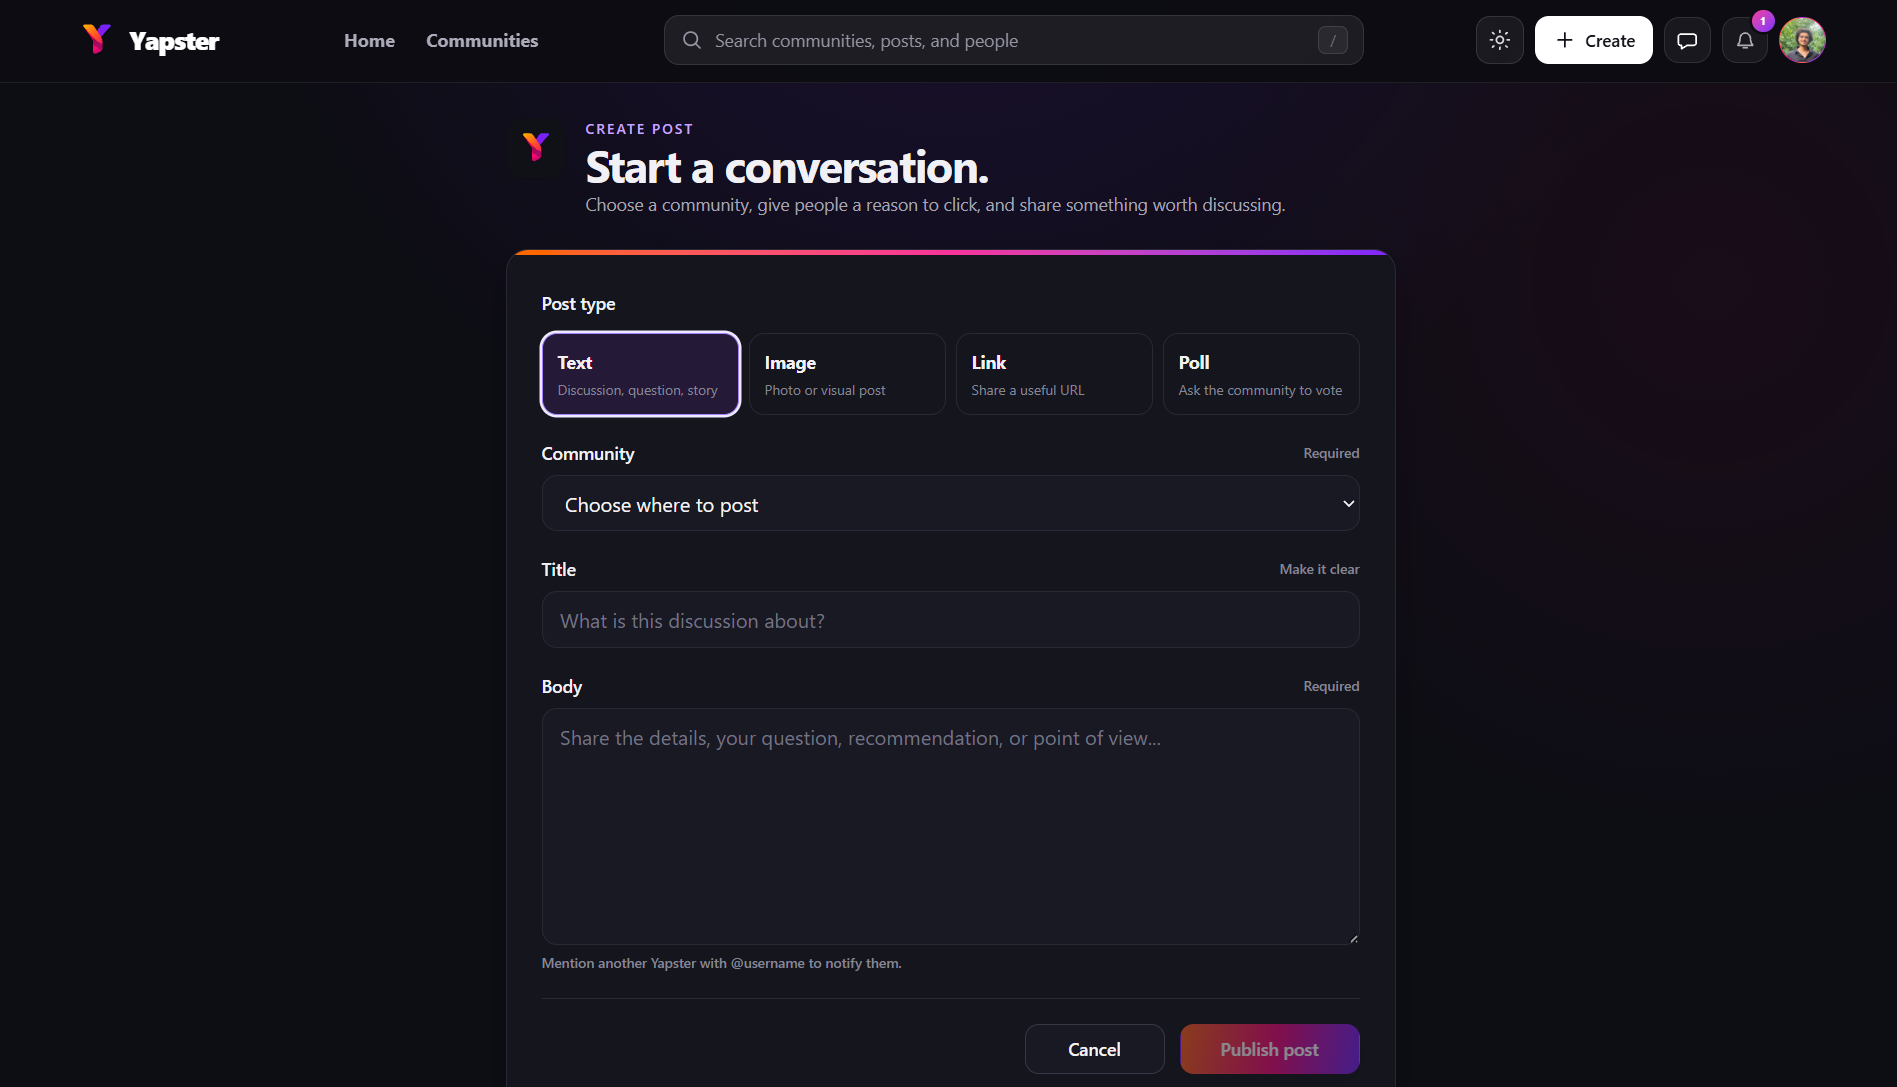Screen dimensions: 1897x1087
Task: Focus the Body text area
Action: pos(950,827)
